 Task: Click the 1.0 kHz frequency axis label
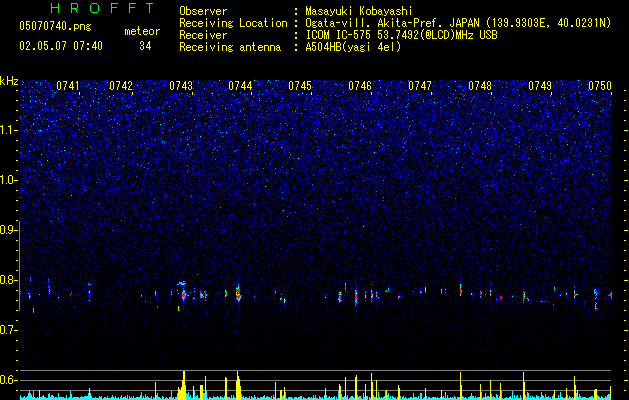(9, 180)
